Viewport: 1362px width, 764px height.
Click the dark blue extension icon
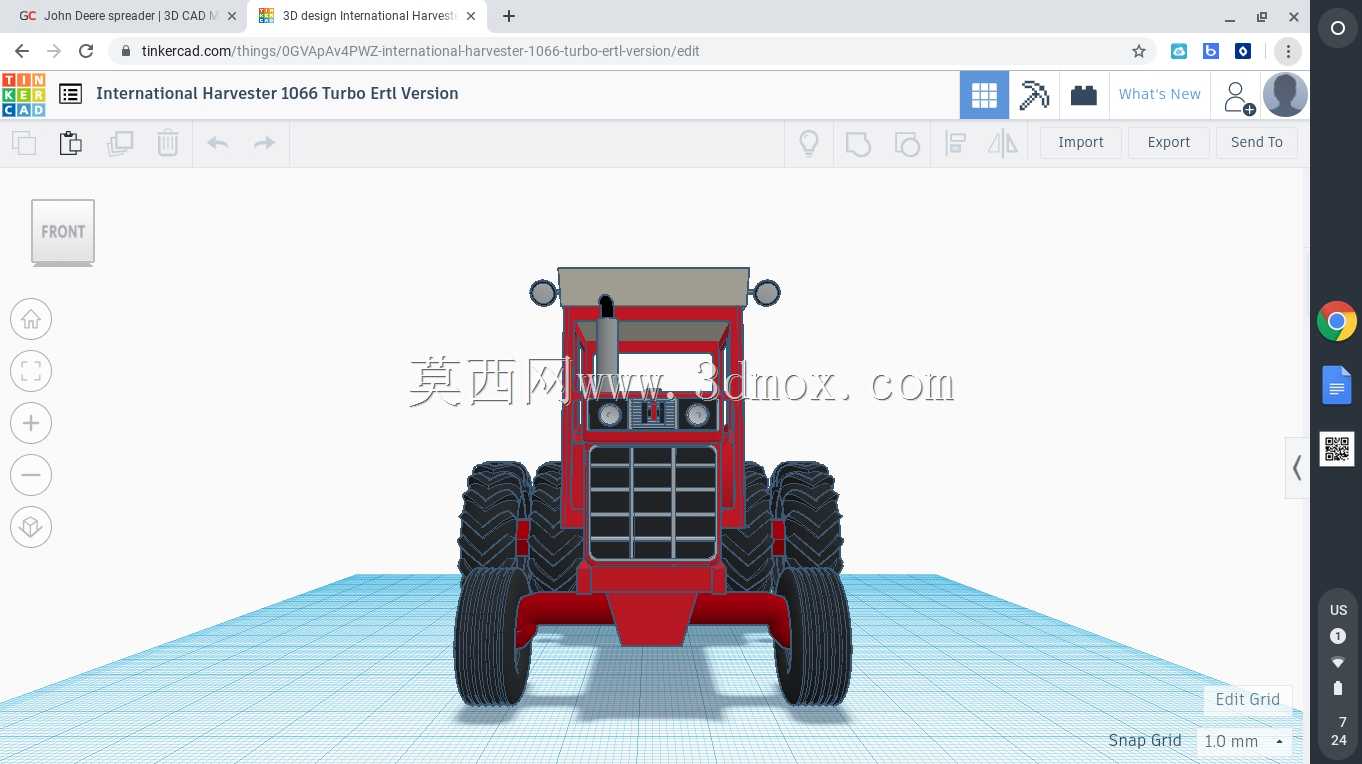pos(1243,51)
